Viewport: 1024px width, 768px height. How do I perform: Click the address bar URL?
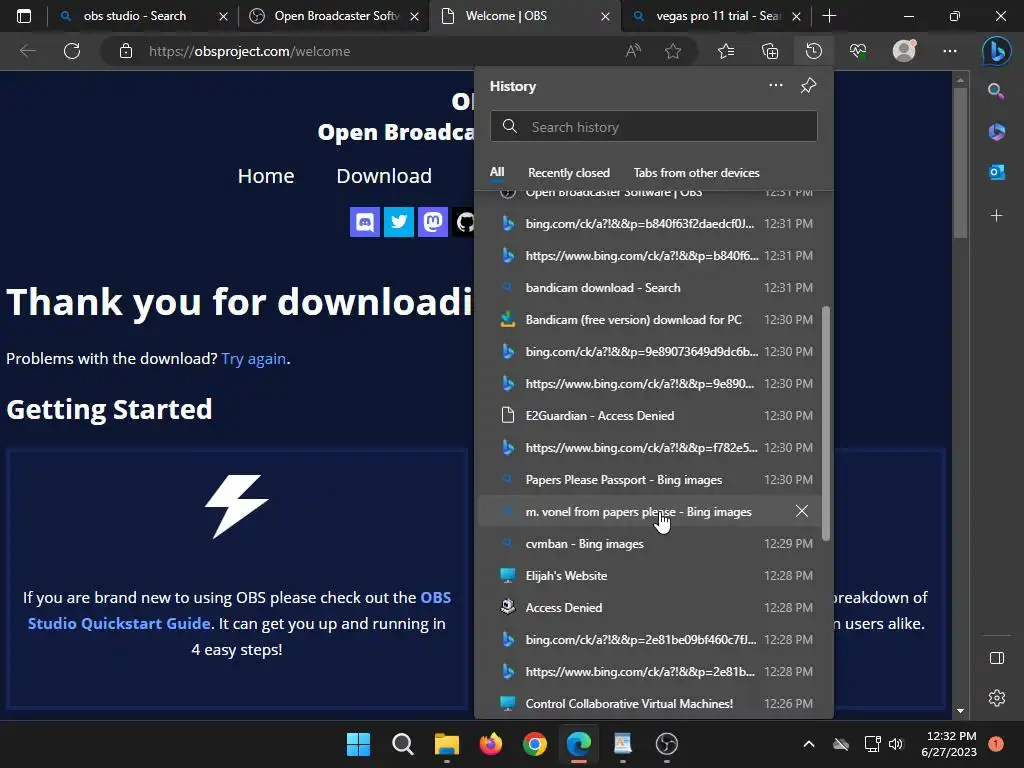[249, 51]
